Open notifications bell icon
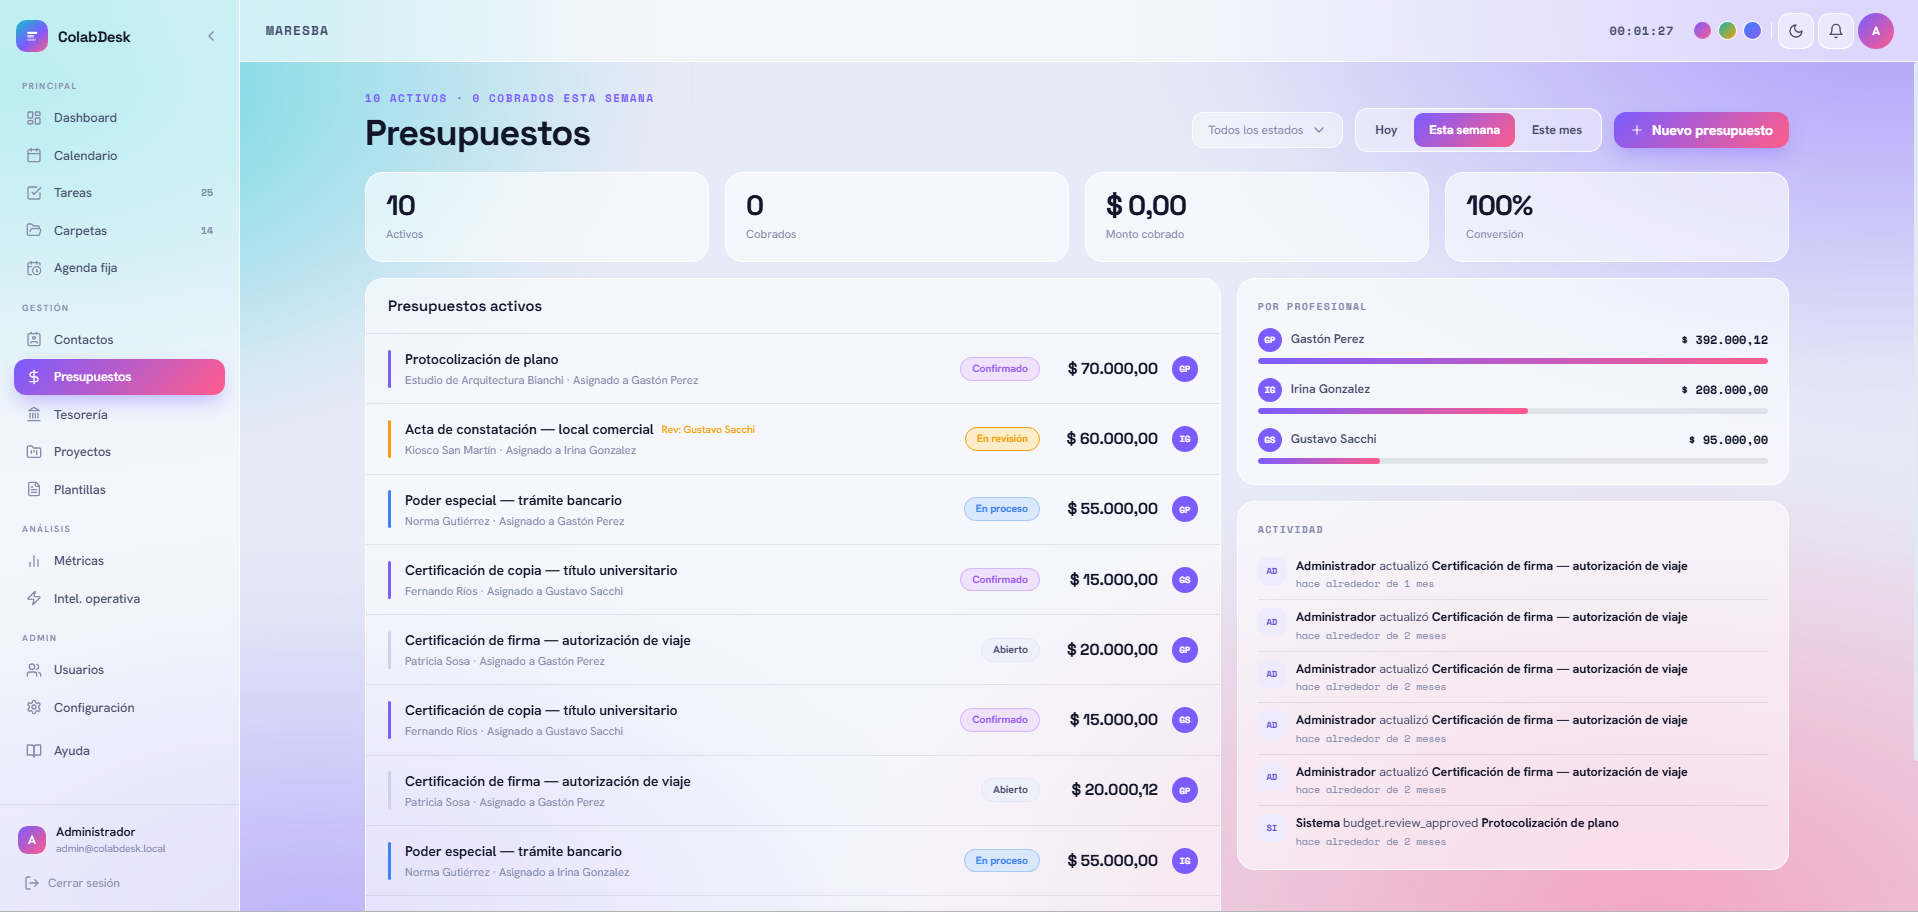The height and width of the screenshot is (912, 1918). (x=1836, y=31)
